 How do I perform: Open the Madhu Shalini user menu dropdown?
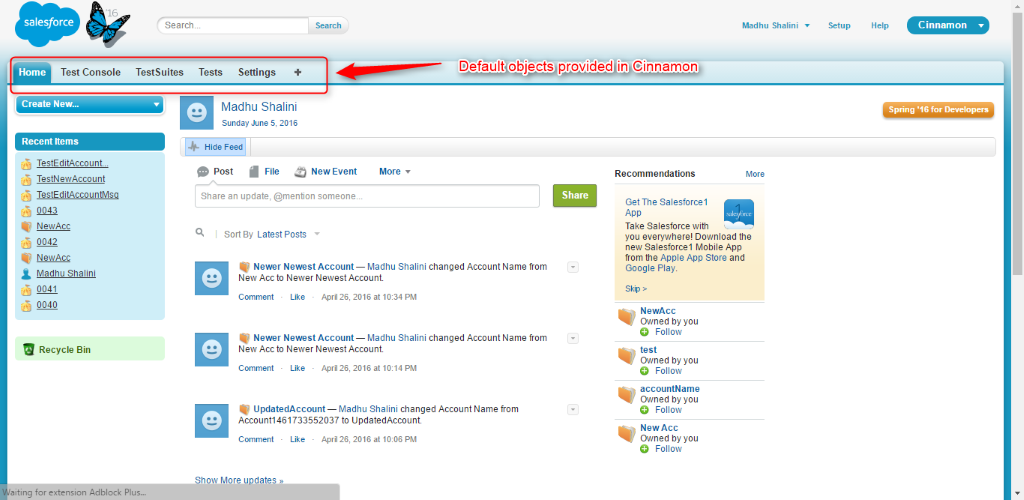776,25
